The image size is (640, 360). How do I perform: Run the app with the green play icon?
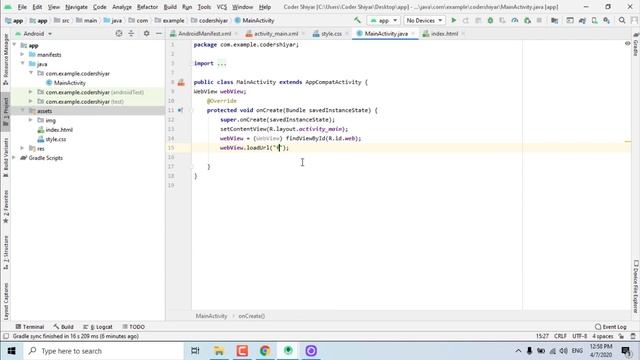[x=453, y=20]
